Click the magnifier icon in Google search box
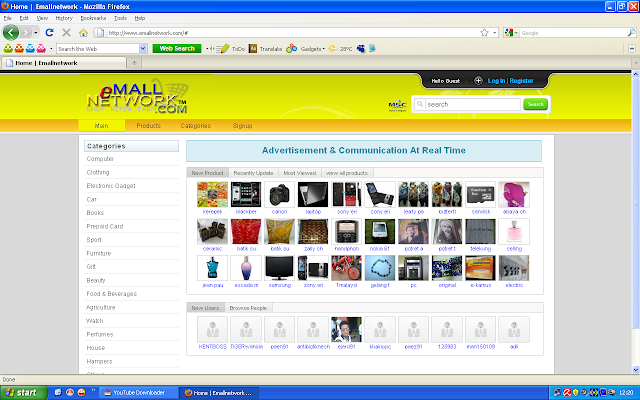This screenshot has height=400, width=640. click(x=631, y=33)
